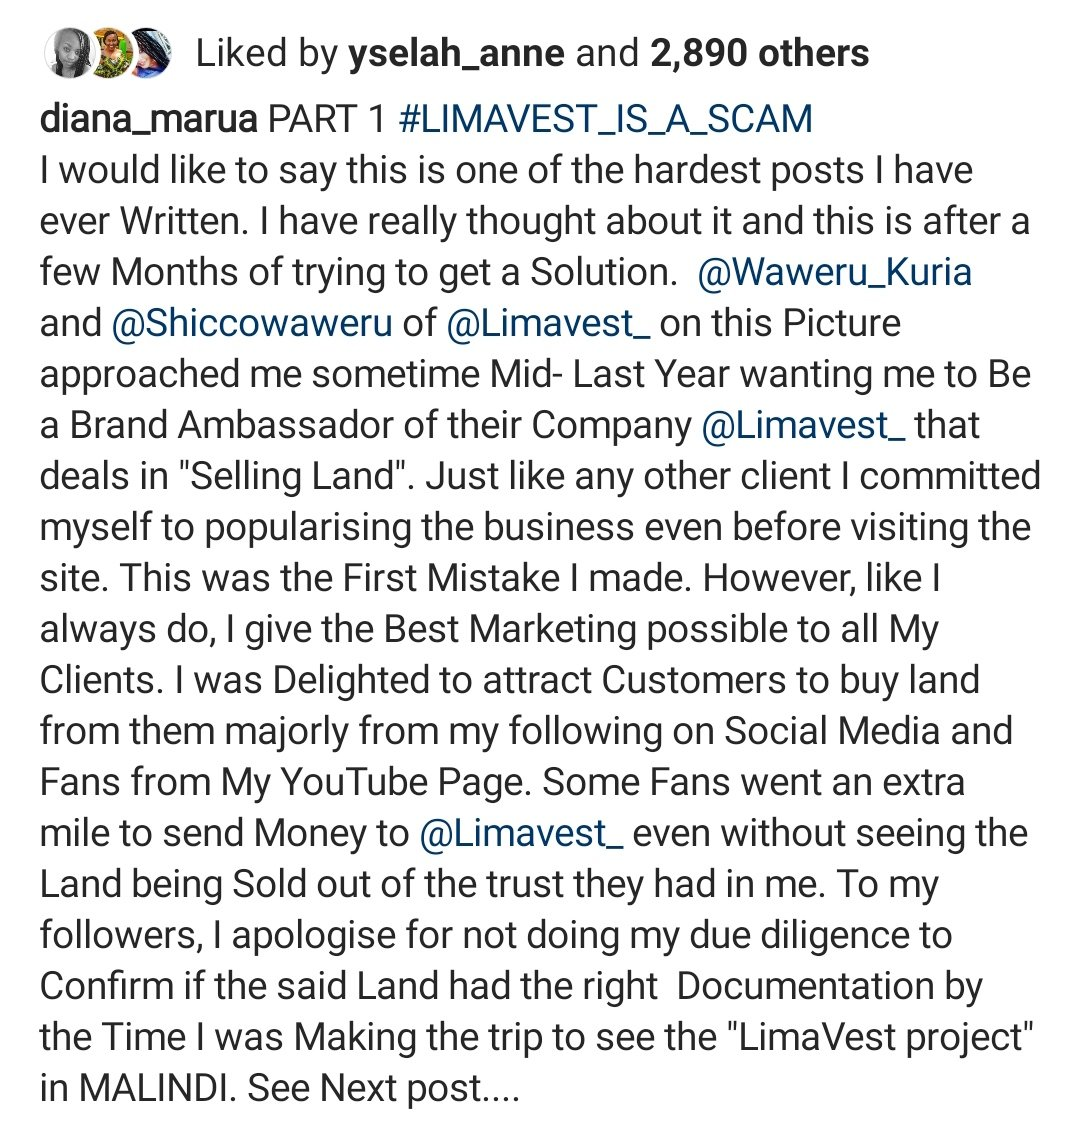Click the "PART 1" caption text

(x=327, y=120)
